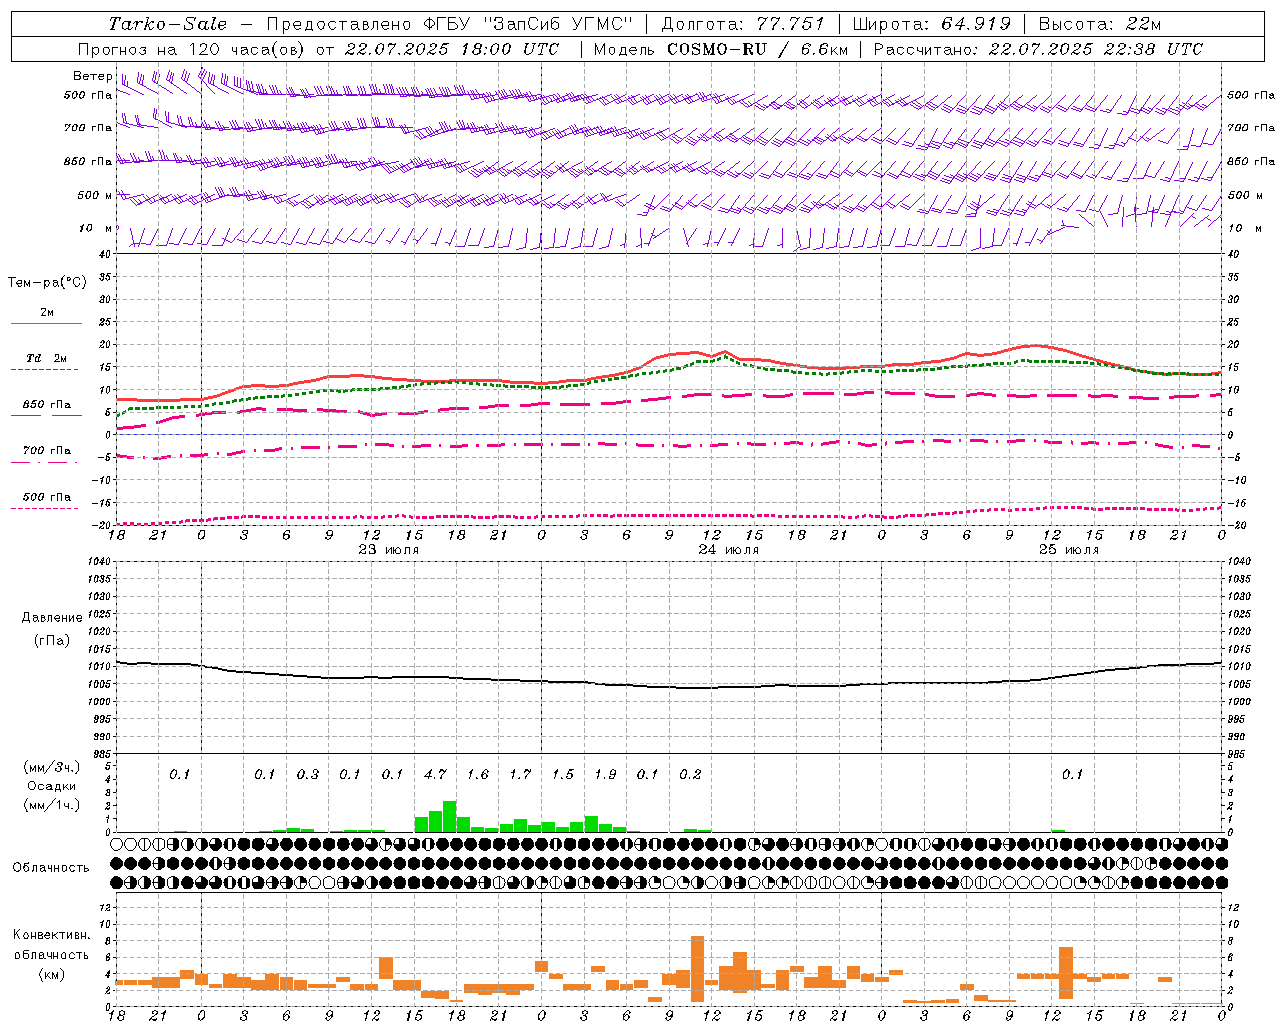1280x1024 pixels.
Task: Click the 'Модель COSMO-RU / 6.6км' text
Action: point(720,49)
